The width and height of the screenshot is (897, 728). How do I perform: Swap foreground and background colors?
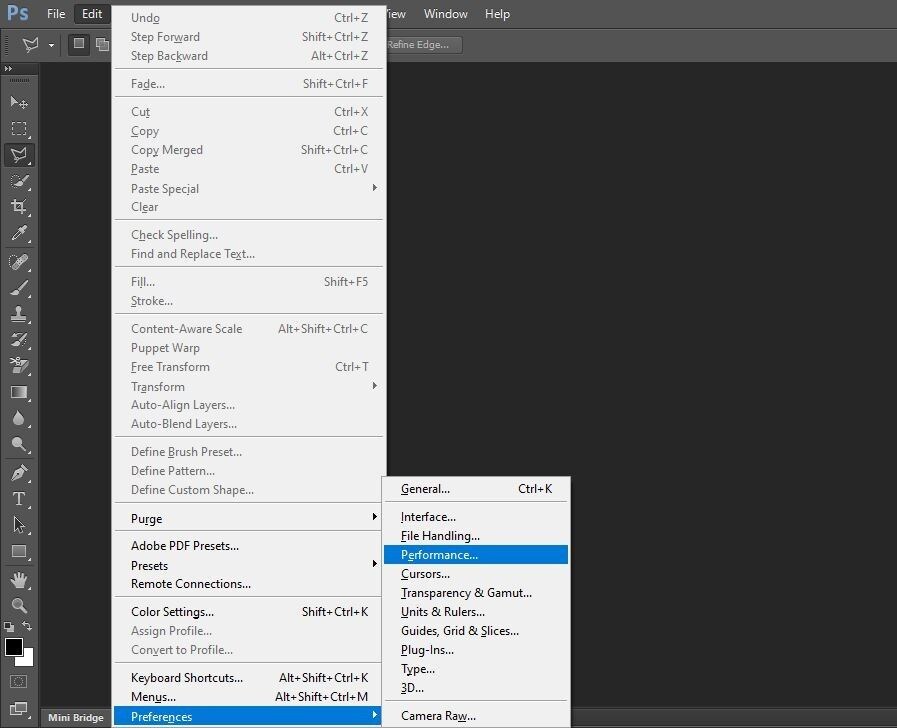[x=27, y=626]
